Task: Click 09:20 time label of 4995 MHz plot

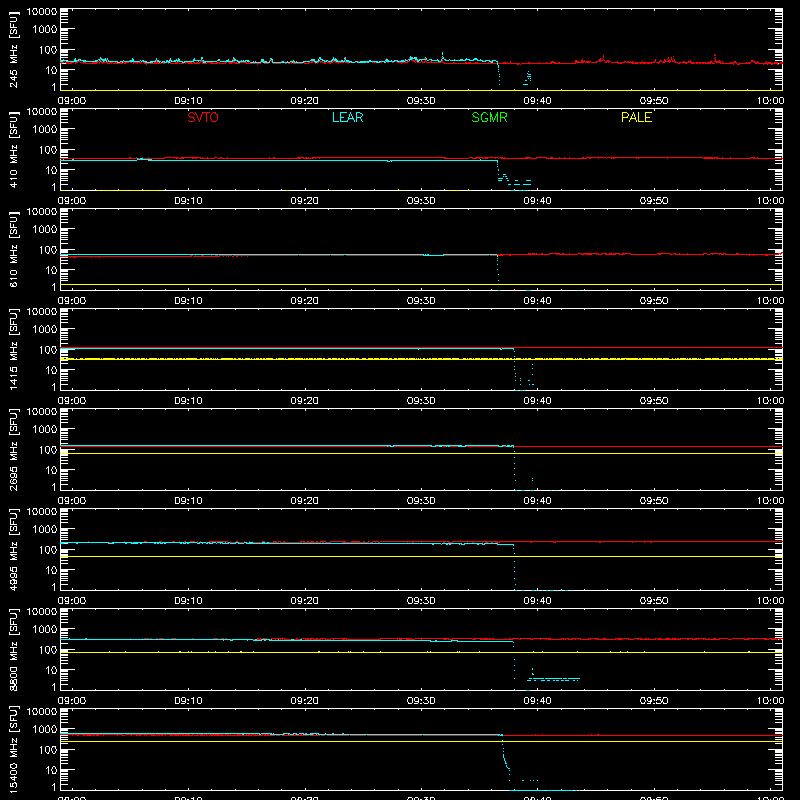Action: tap(305, 601)
